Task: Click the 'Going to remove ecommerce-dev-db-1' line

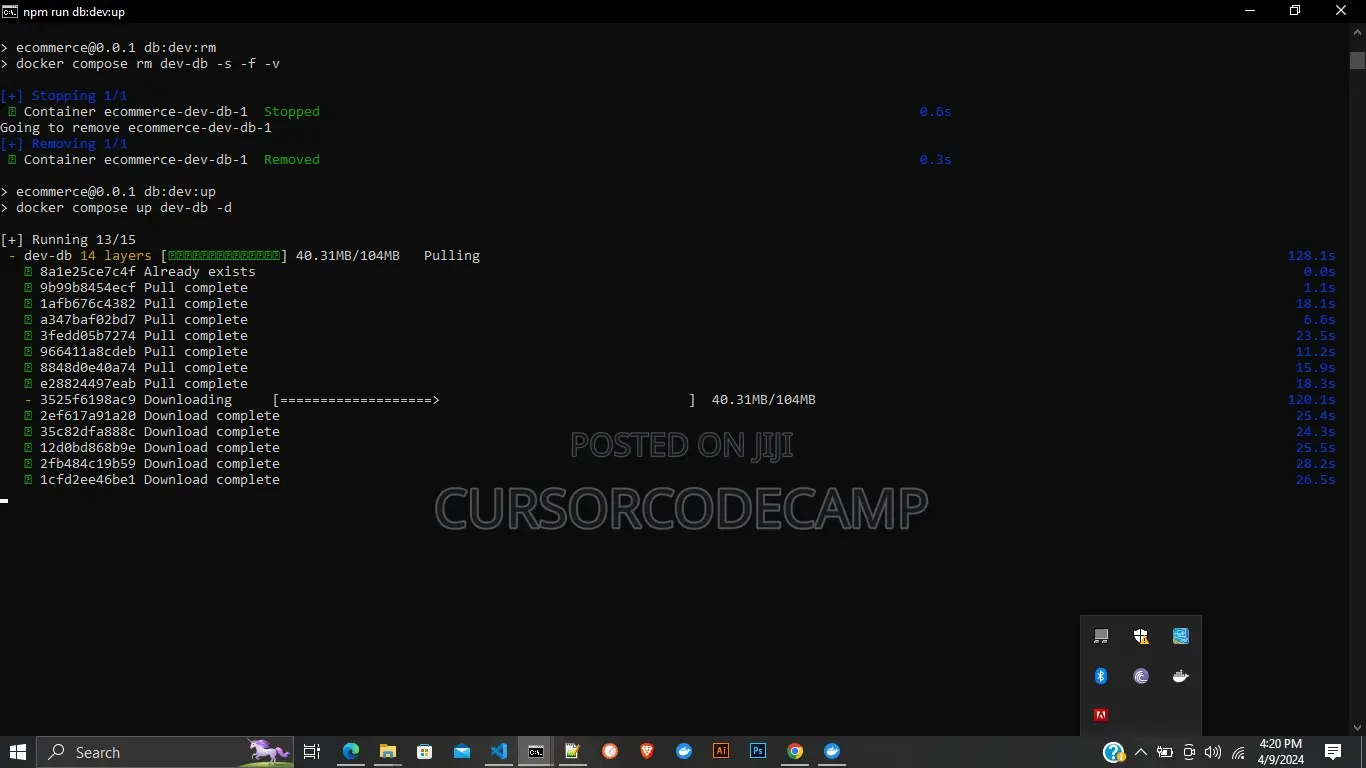Action: tap(136, 128)
